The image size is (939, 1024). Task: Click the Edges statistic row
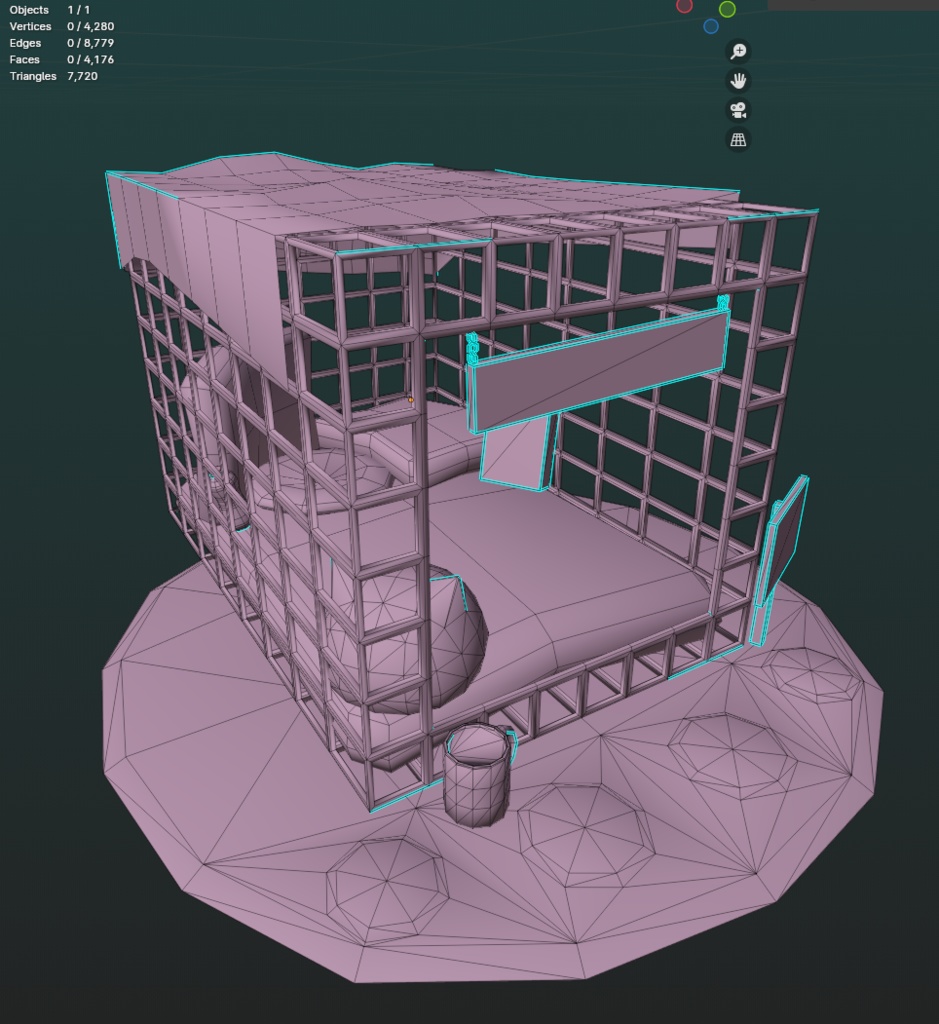48,43
